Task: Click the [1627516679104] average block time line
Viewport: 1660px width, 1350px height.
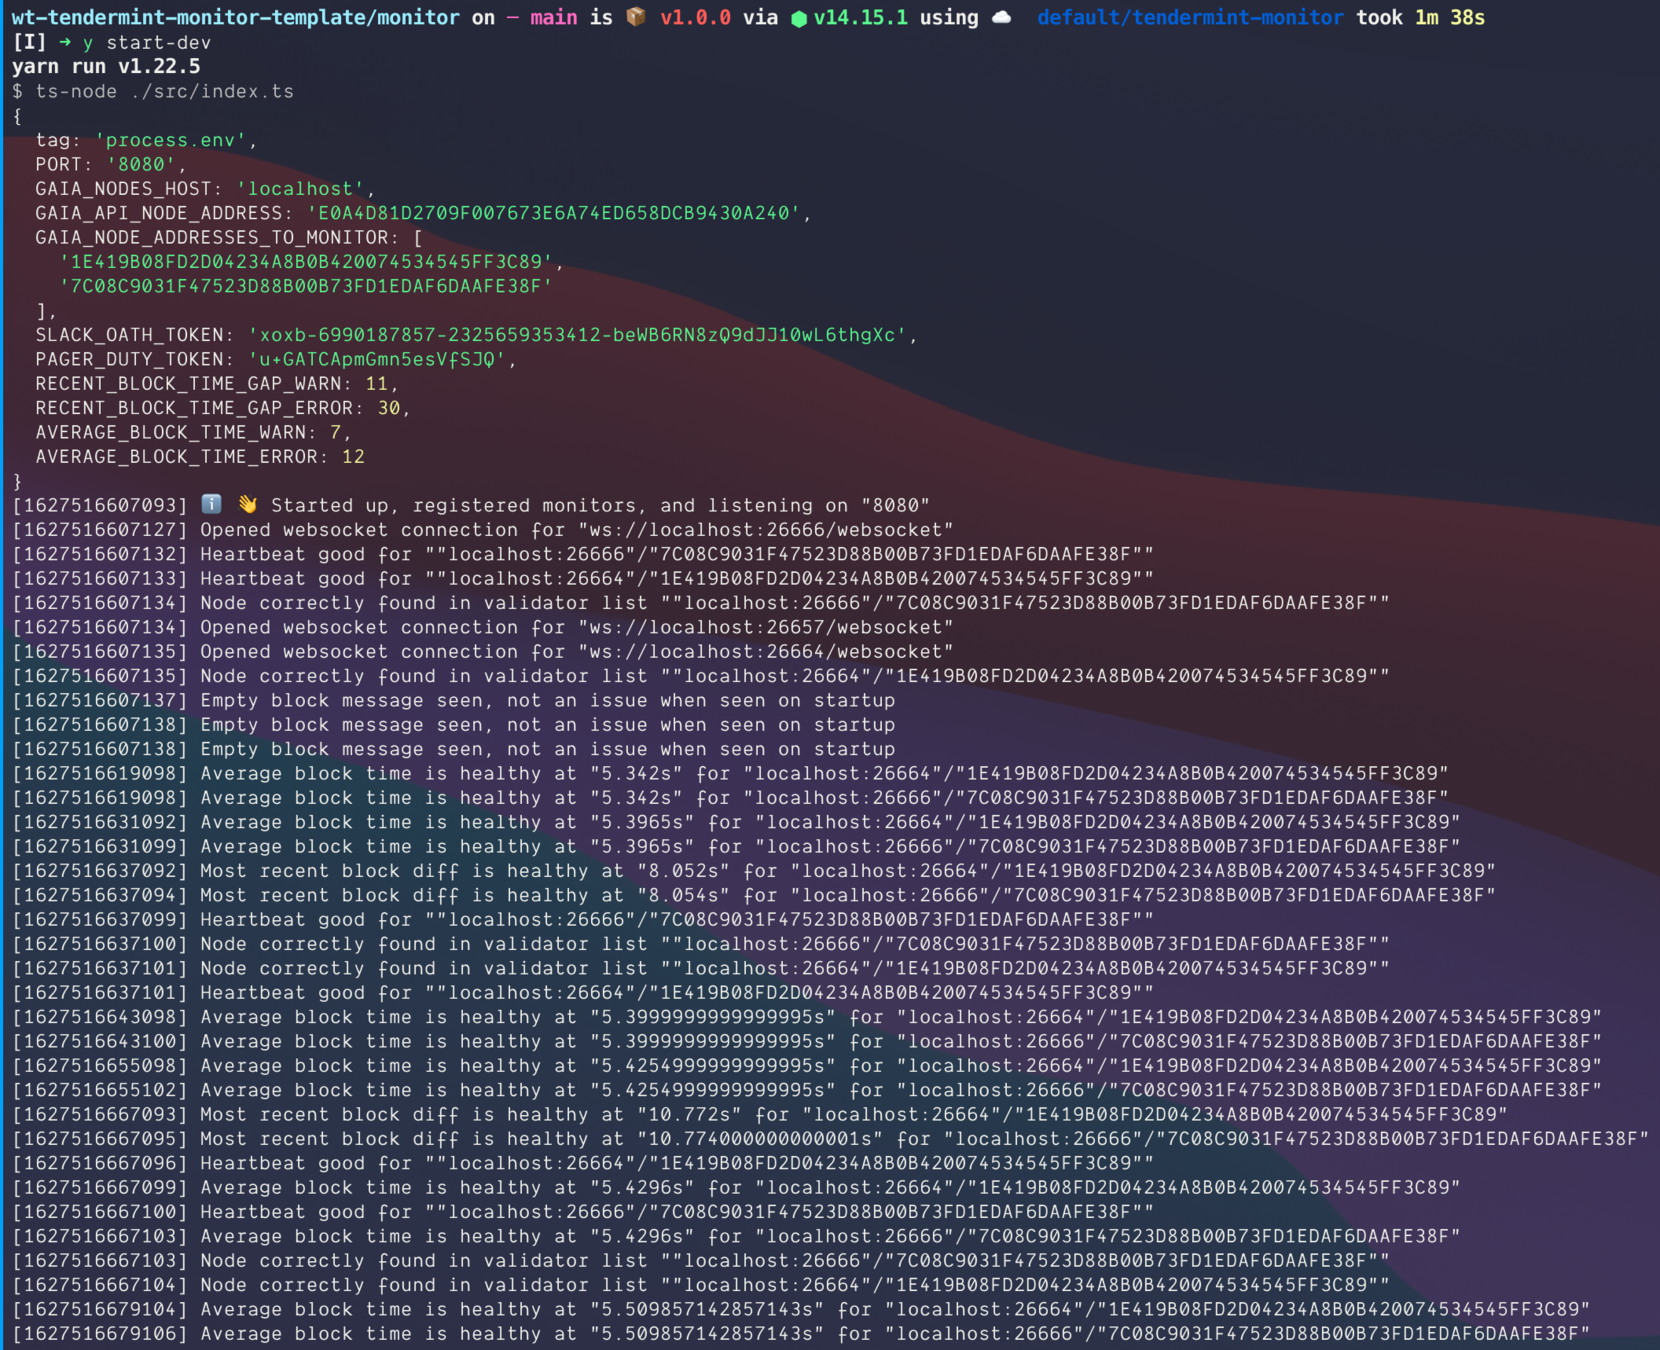Action: pyautogui.click(x=801, y=1309)
